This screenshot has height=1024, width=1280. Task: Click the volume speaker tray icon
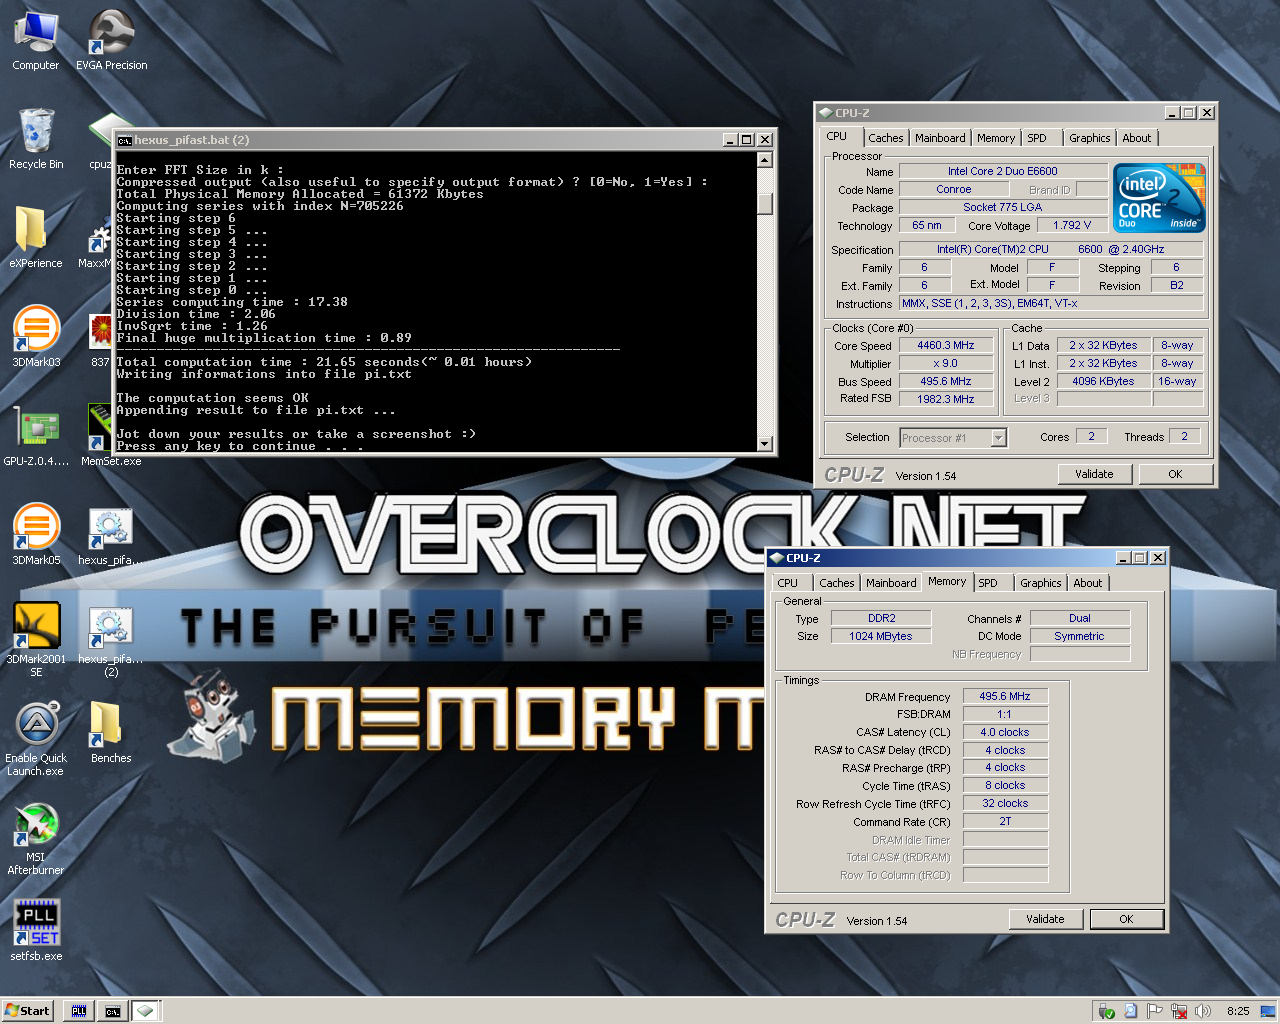(x=1202, y=1011)
